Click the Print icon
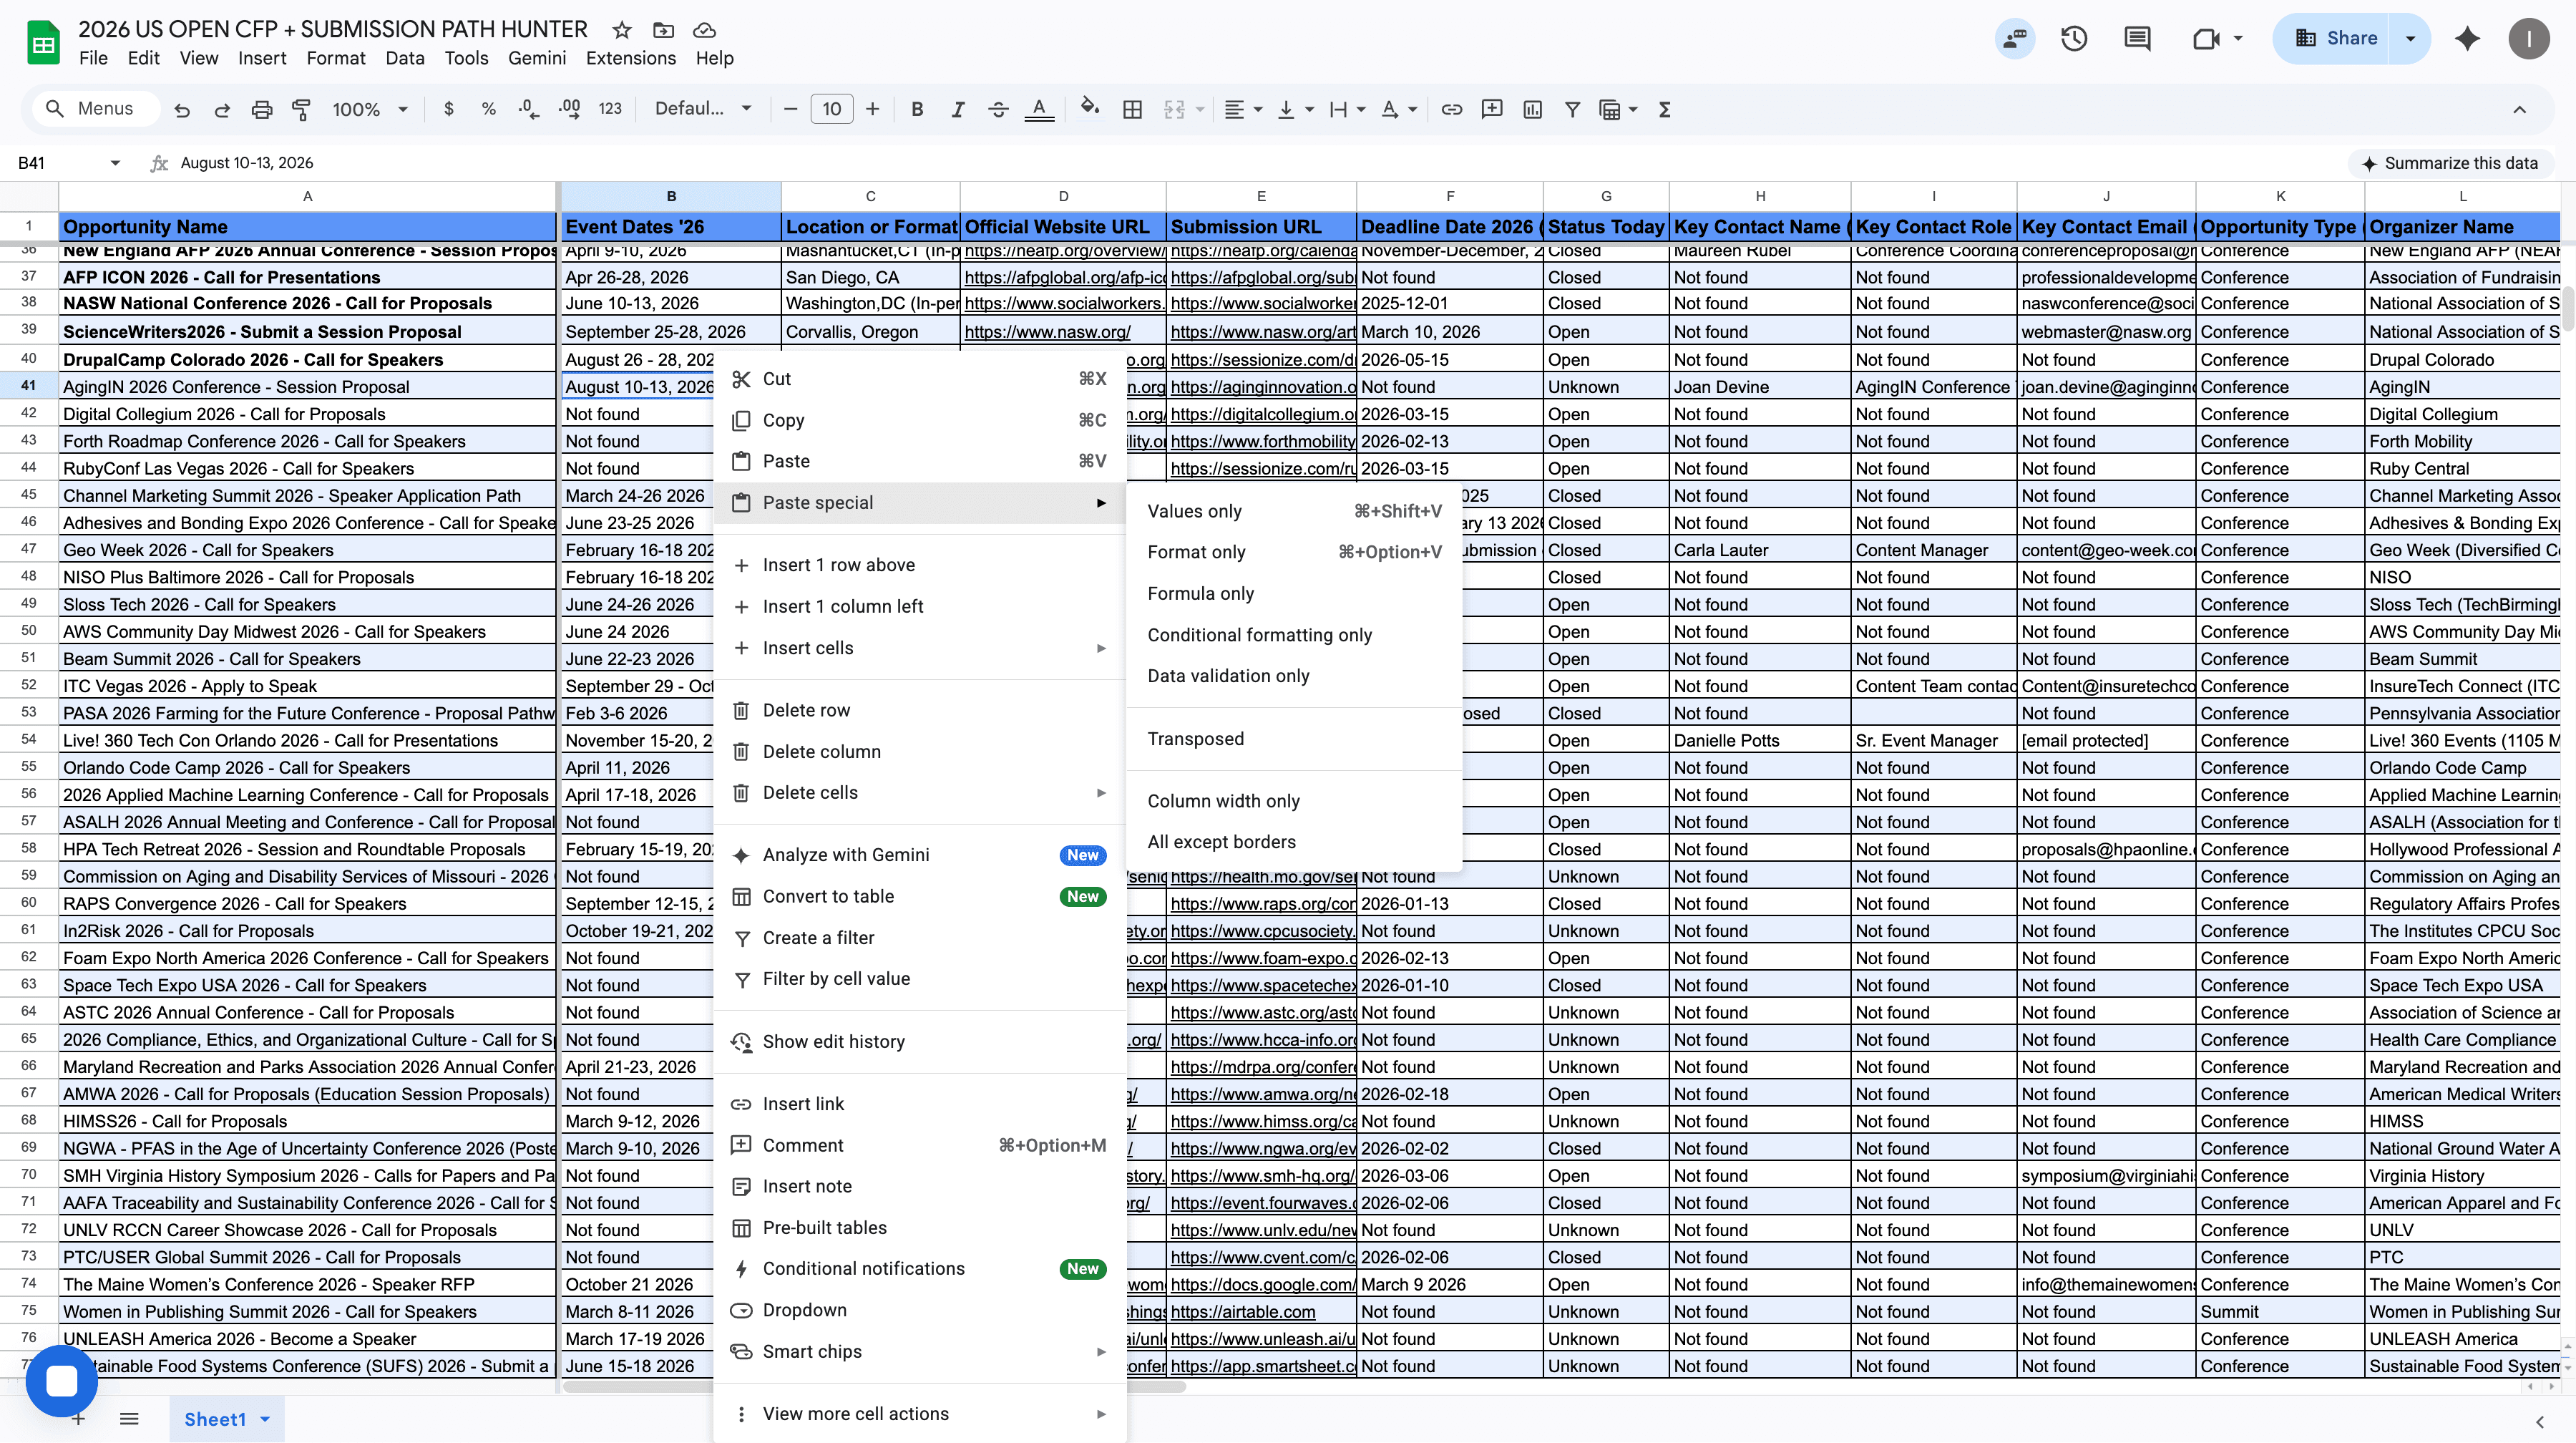This screenshot has height=1443, width=2576. 262,109
